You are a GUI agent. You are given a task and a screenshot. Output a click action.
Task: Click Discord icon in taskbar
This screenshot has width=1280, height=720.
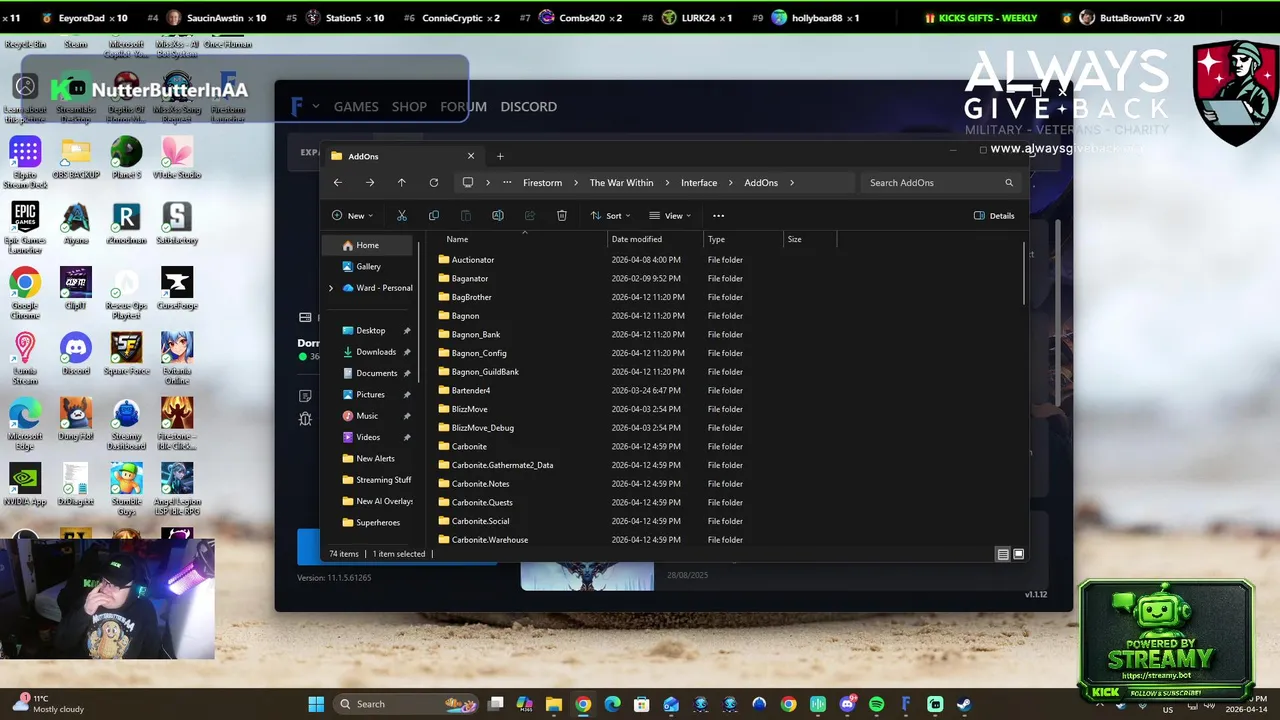(848, 704)
